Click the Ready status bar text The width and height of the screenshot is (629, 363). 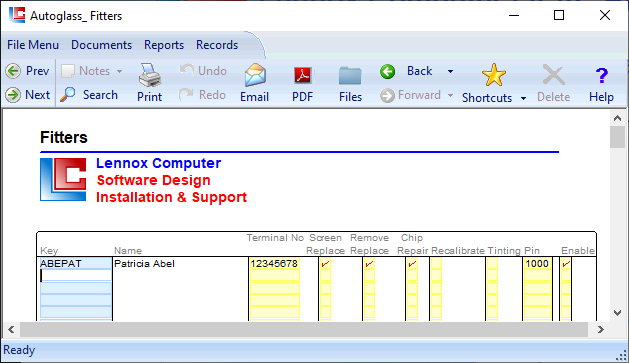pos(19,350)
